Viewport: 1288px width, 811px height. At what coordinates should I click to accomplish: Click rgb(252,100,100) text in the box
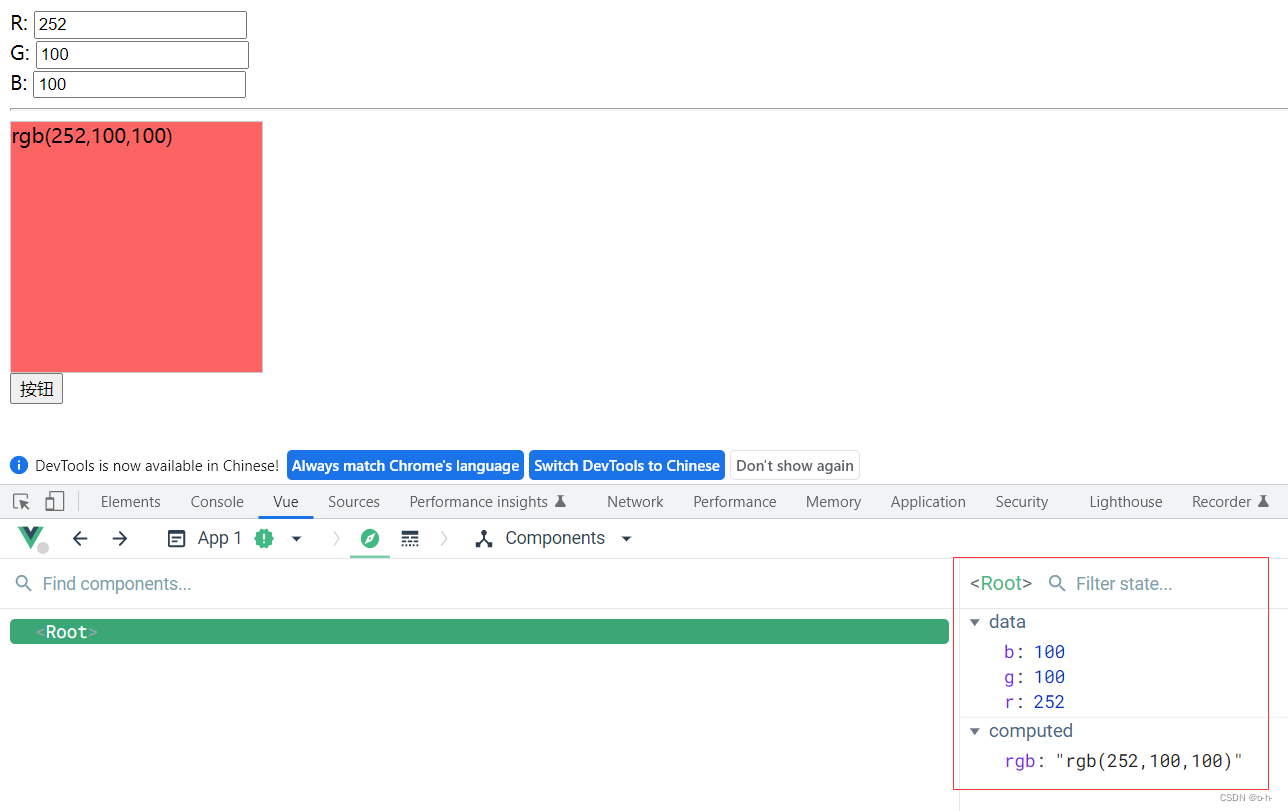[92, 136]
